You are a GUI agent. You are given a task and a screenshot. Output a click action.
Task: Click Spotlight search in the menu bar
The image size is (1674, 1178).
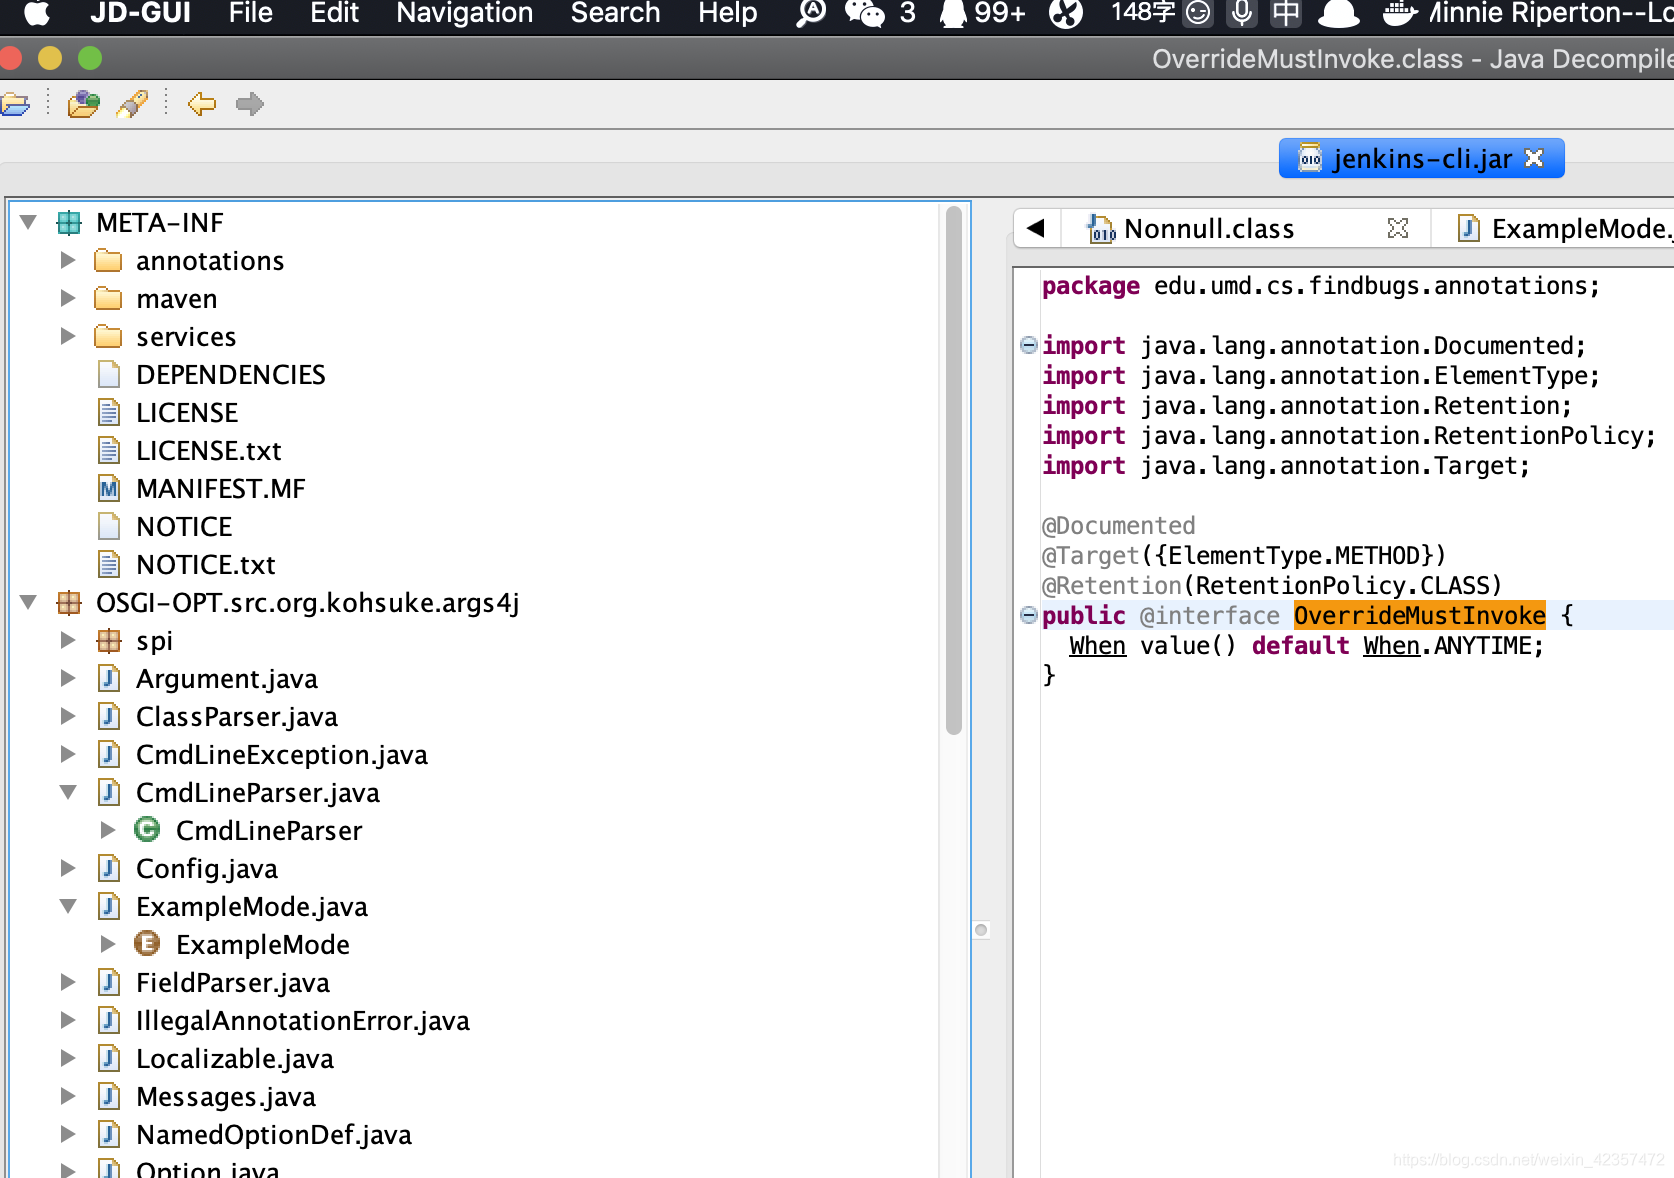coord(809,14)
